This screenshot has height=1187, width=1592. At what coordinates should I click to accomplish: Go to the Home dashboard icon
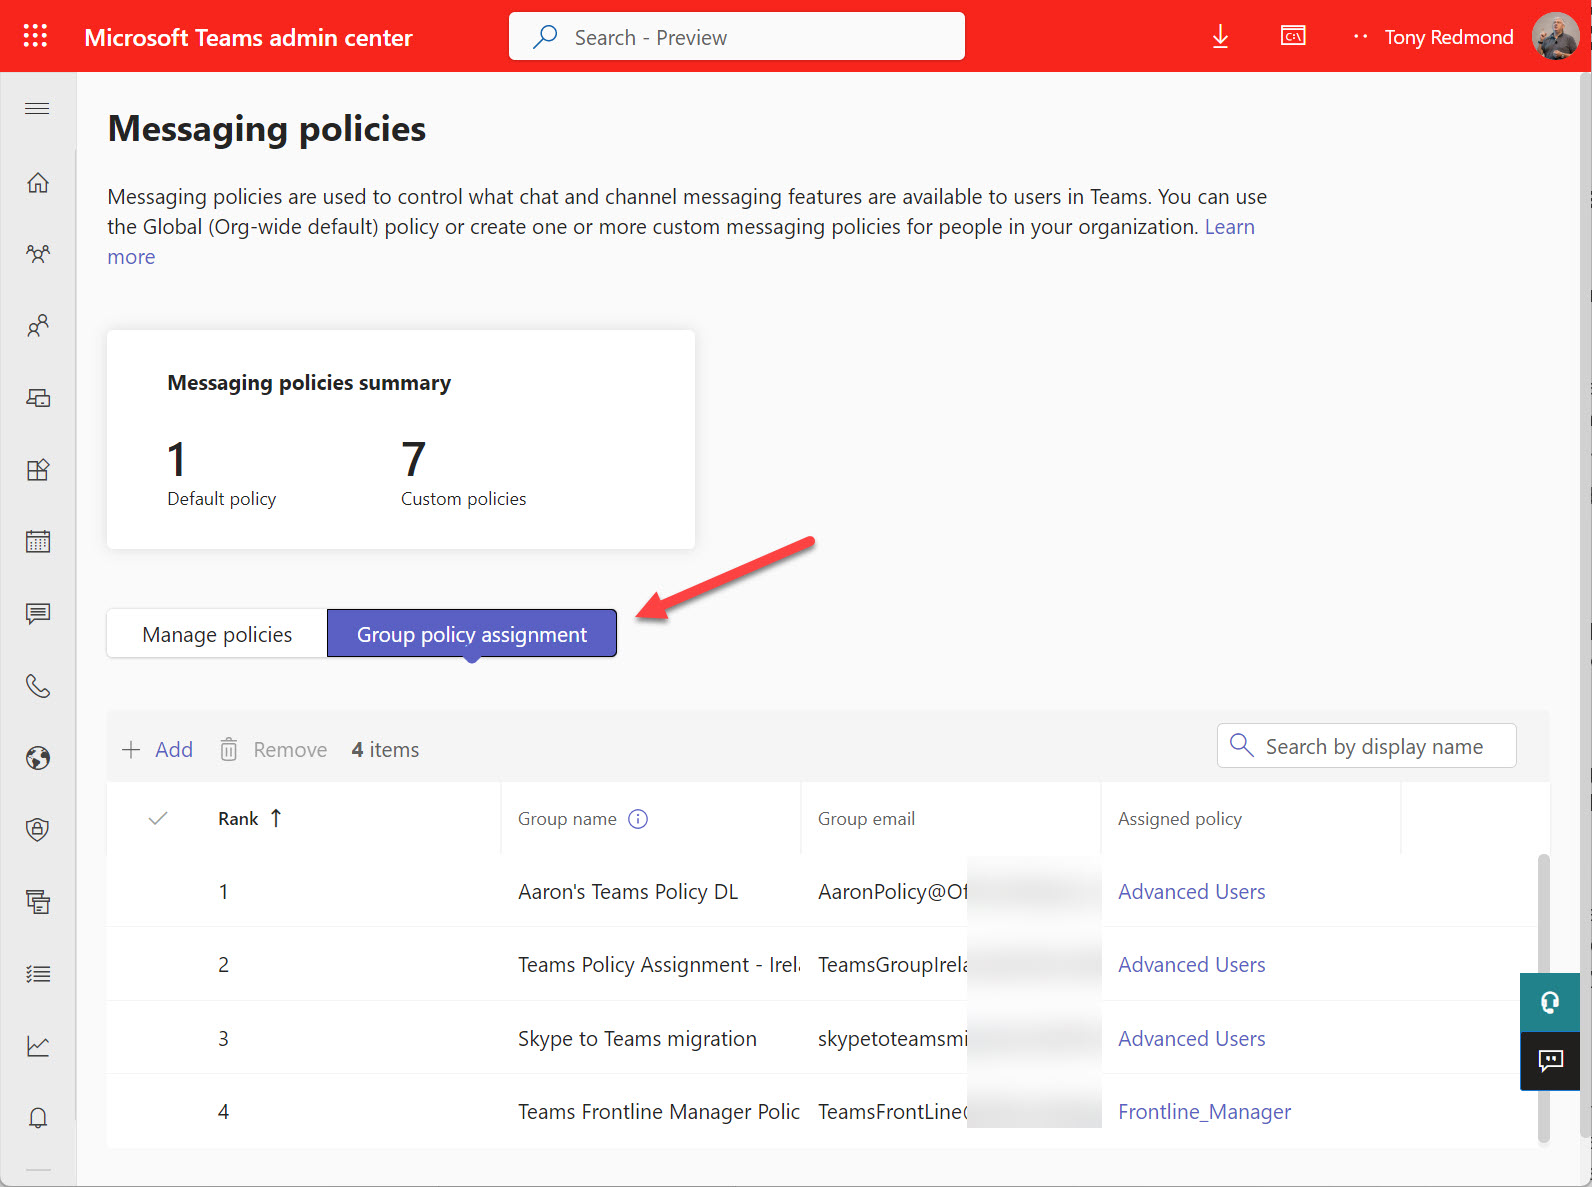tap(38, 183)
